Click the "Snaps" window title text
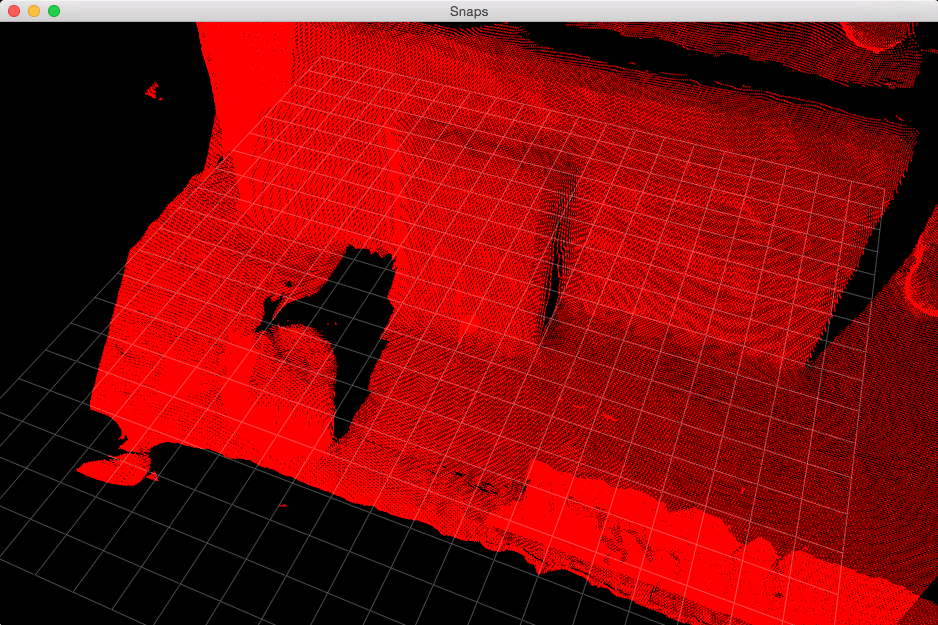This screenshot has width=938, height=625. 469,11
